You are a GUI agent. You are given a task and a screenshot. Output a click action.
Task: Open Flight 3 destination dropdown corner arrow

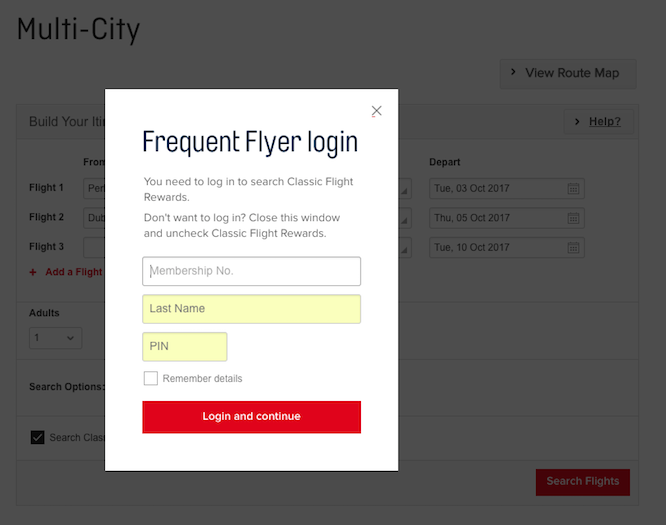pyautogui.click(x=404, y=251)
